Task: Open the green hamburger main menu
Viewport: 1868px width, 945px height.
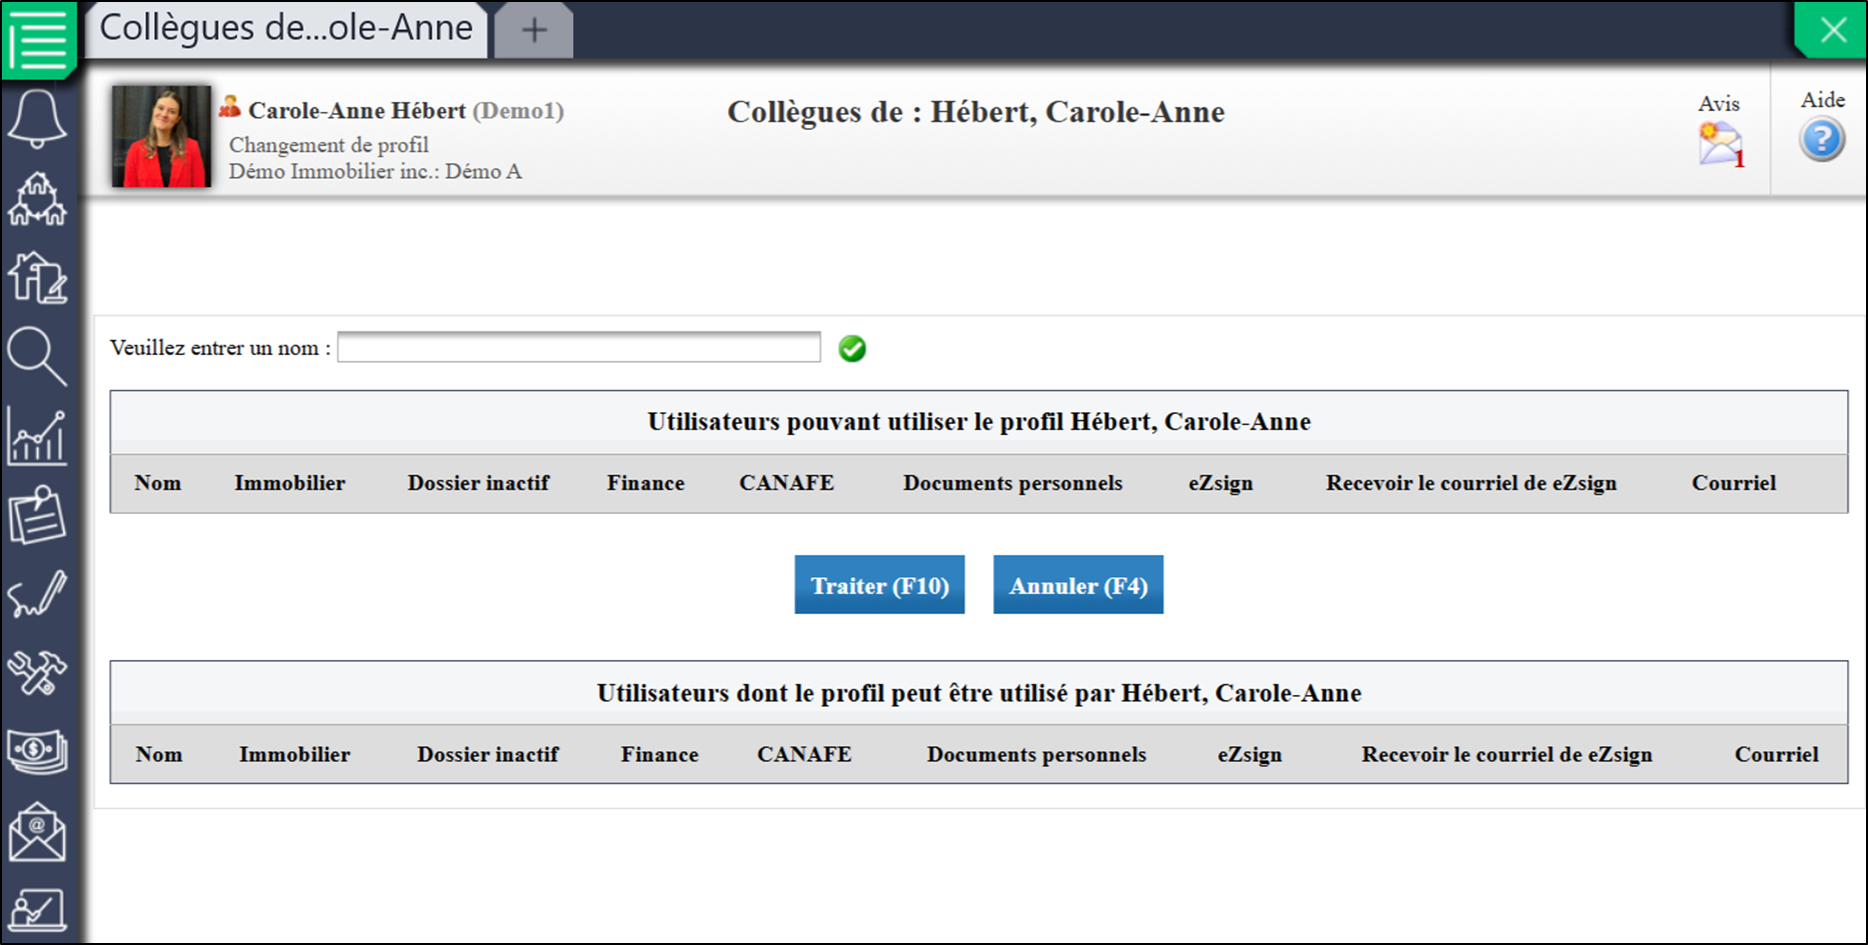Action: (x=39, y=38)
